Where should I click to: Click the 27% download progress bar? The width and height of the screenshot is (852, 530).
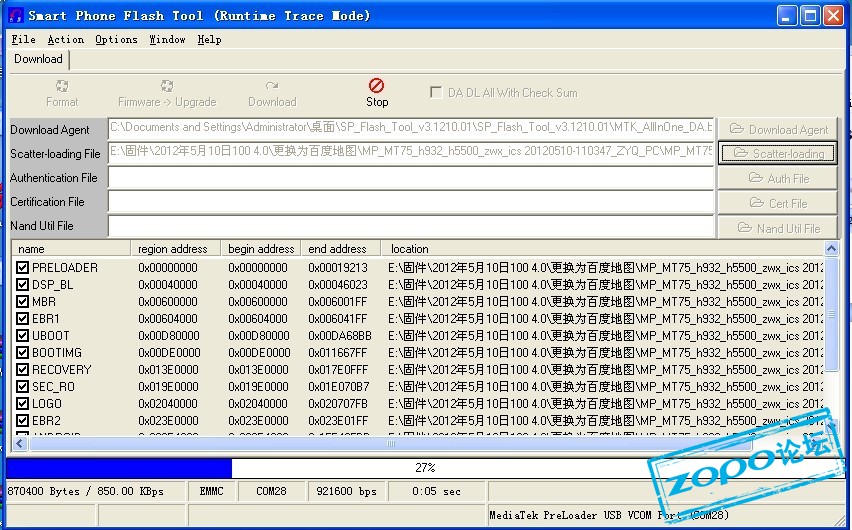pyautogui.click(x=425, y=468)
